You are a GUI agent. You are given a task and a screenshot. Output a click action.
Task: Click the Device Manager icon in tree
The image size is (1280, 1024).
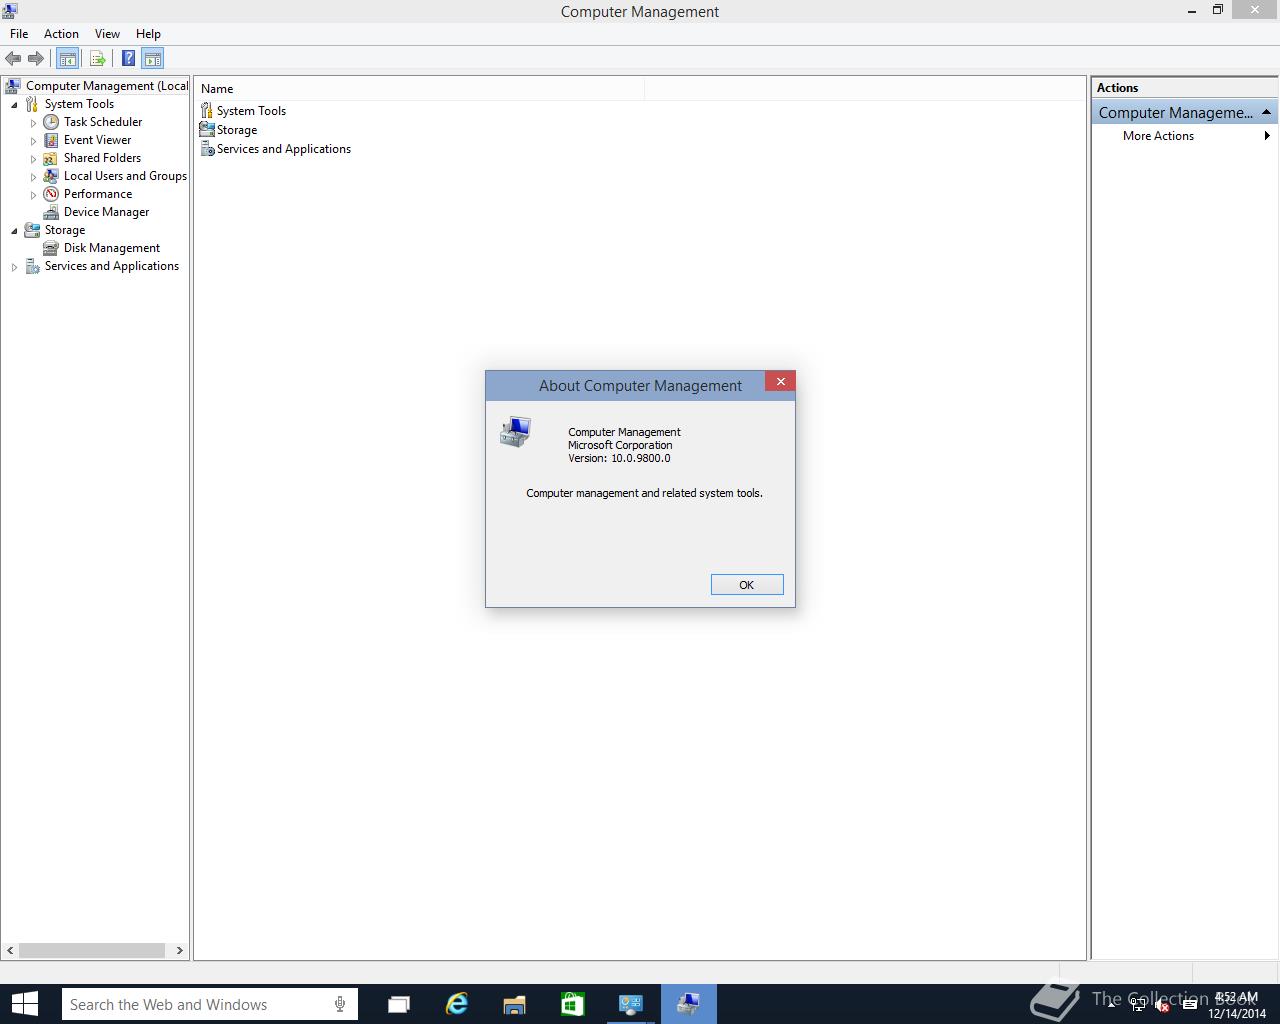(51, 212)
